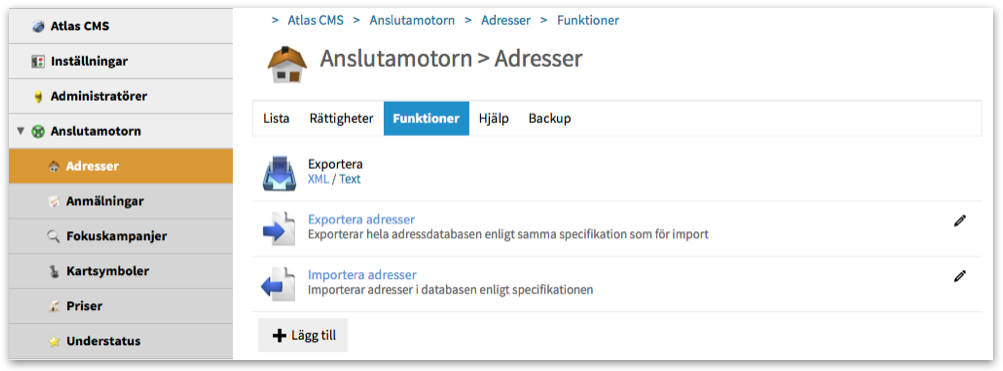Edit Exportera adresser with pencil icon
Screen dimensions: 1003x371
[x=960, y=221]
